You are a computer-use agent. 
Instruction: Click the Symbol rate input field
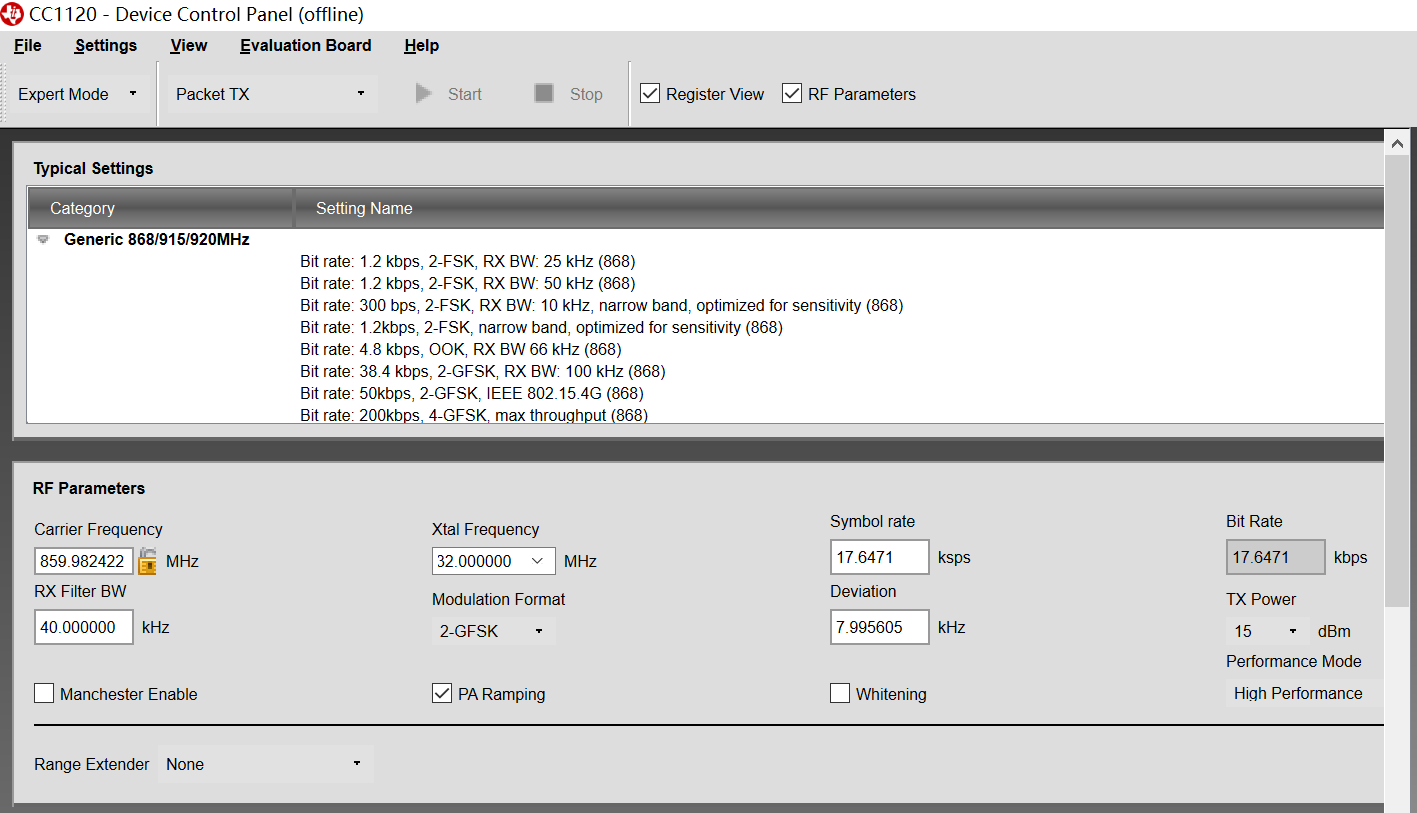pos(880,557)
